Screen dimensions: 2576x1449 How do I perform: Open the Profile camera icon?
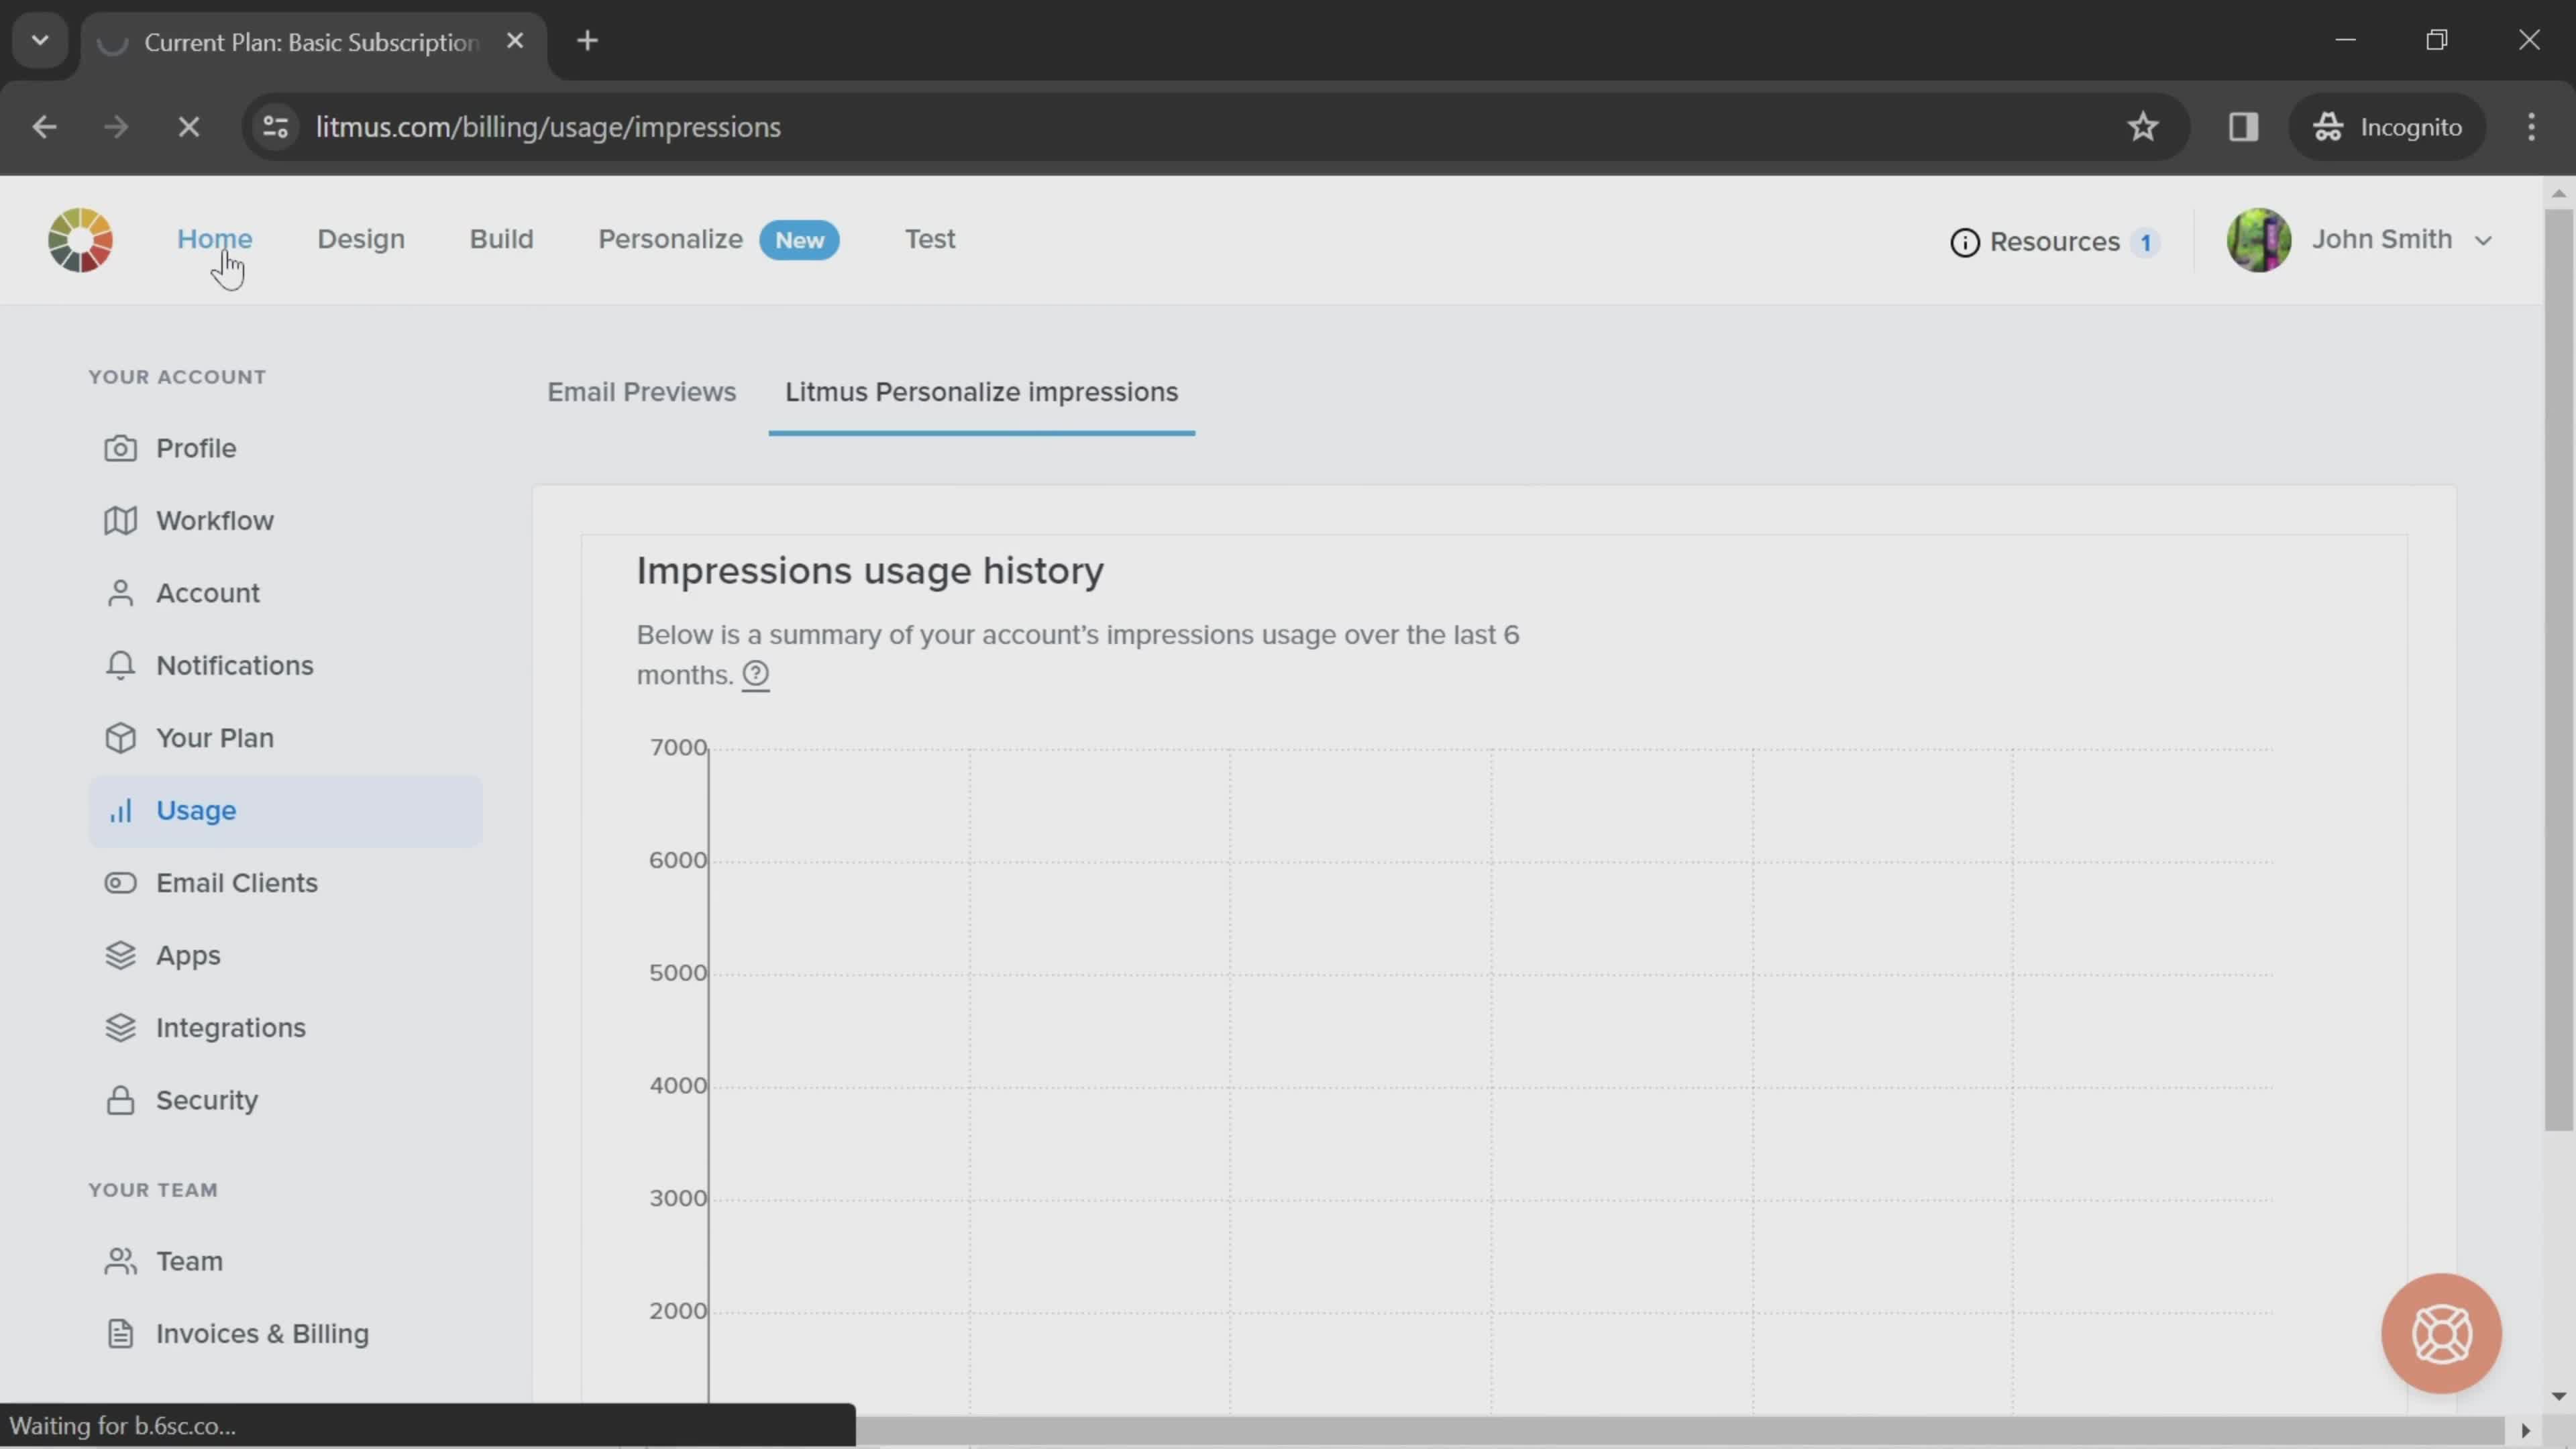[x=120, y=448]
